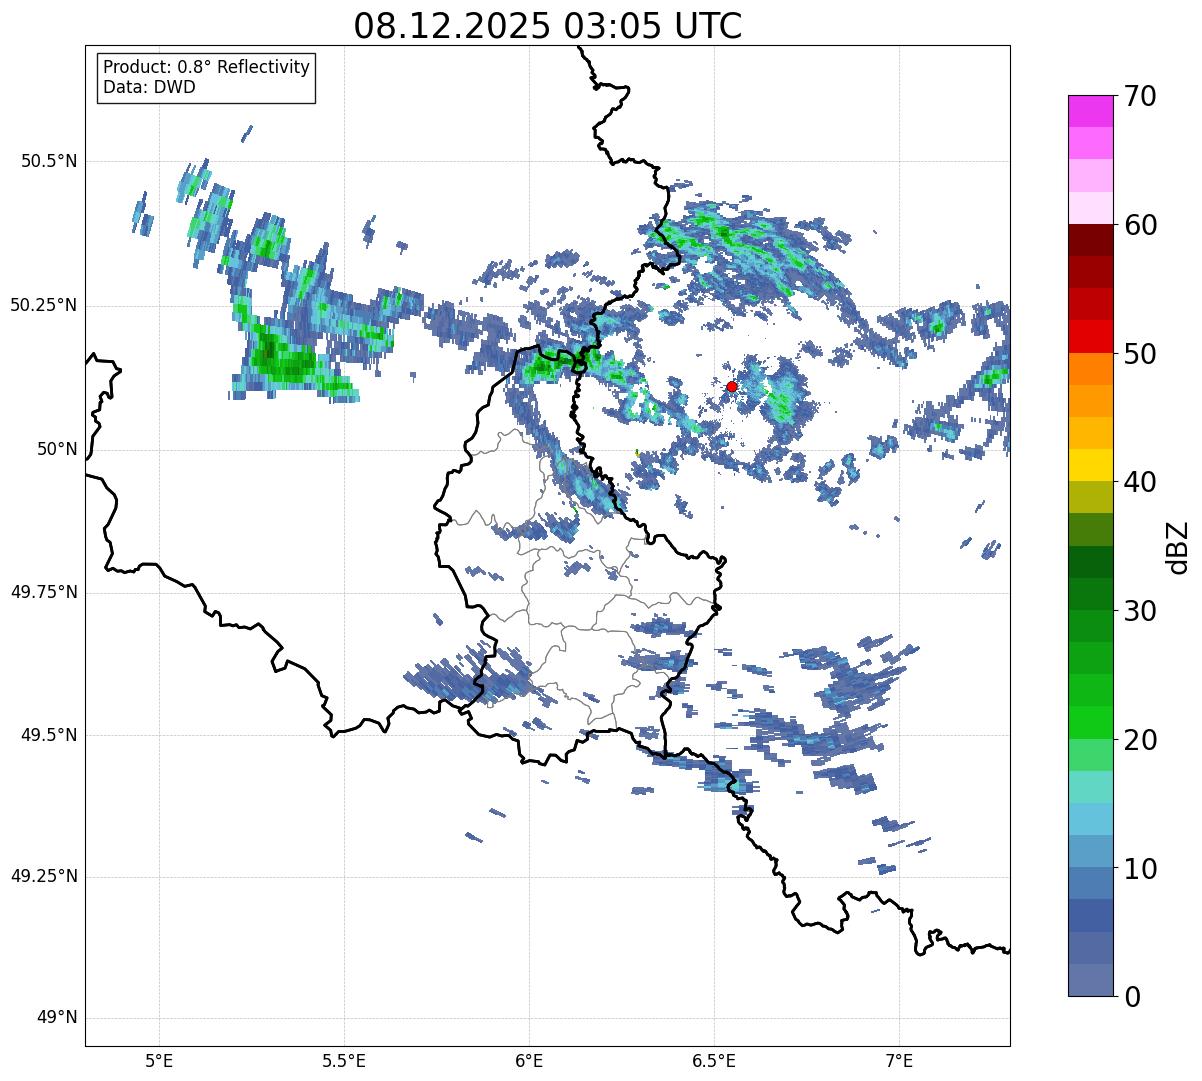Click the 6°E longitude label
The height and width of the screenshot is (1081, 1202).
pos(529,1061)
